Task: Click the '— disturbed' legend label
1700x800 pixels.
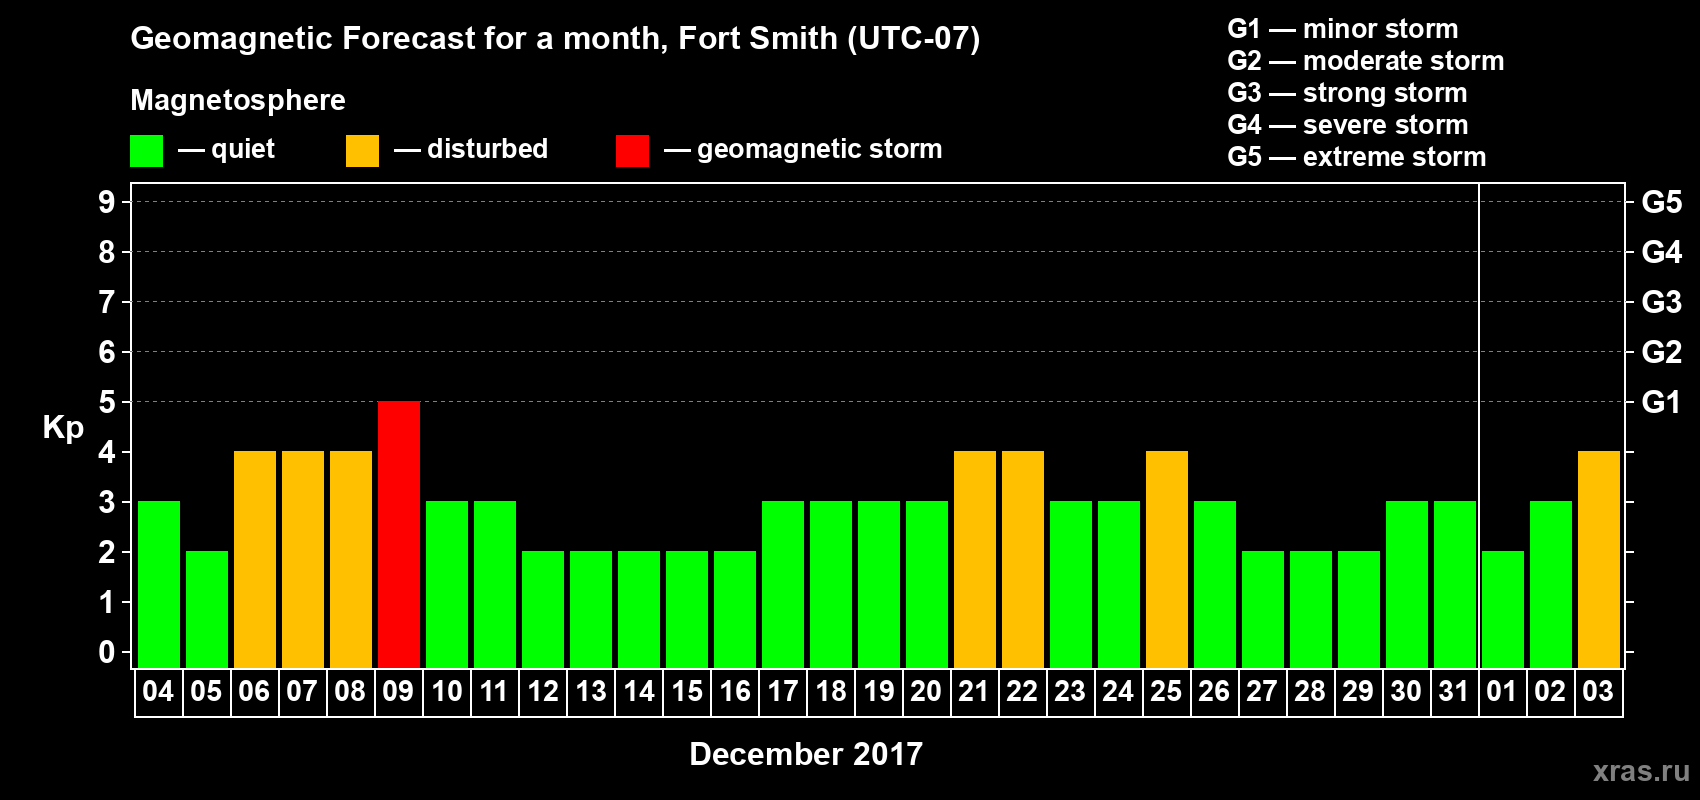Action: pyautogui.click(x=471, y=149)
